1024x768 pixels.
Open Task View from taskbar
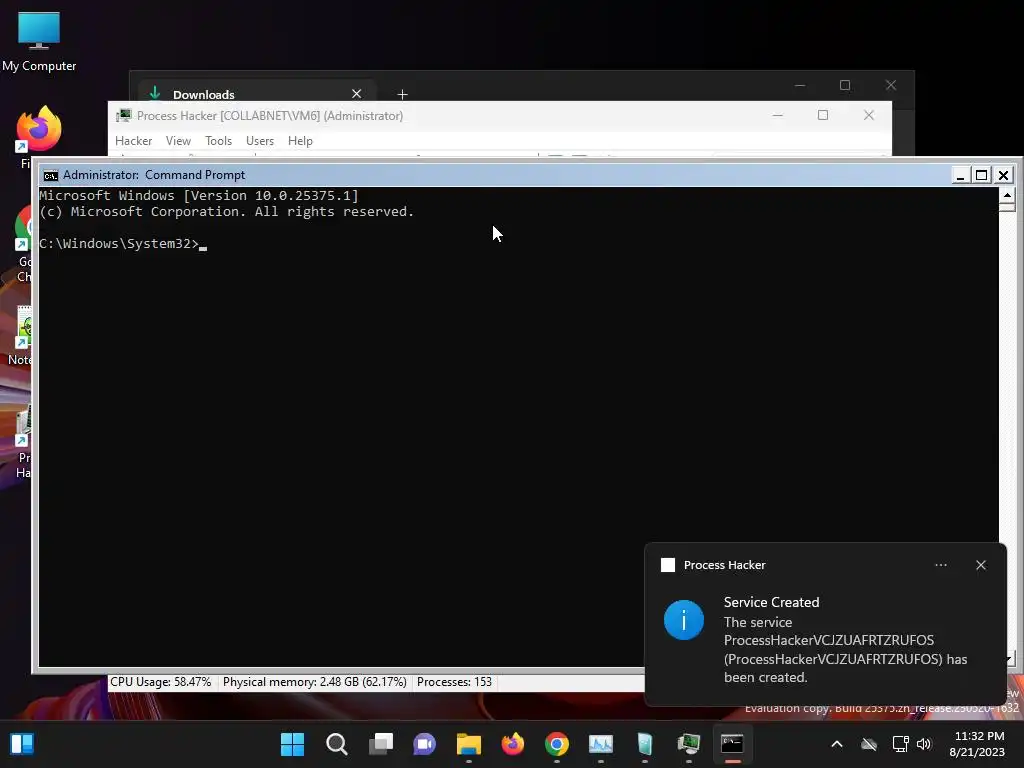click(381, 744)
